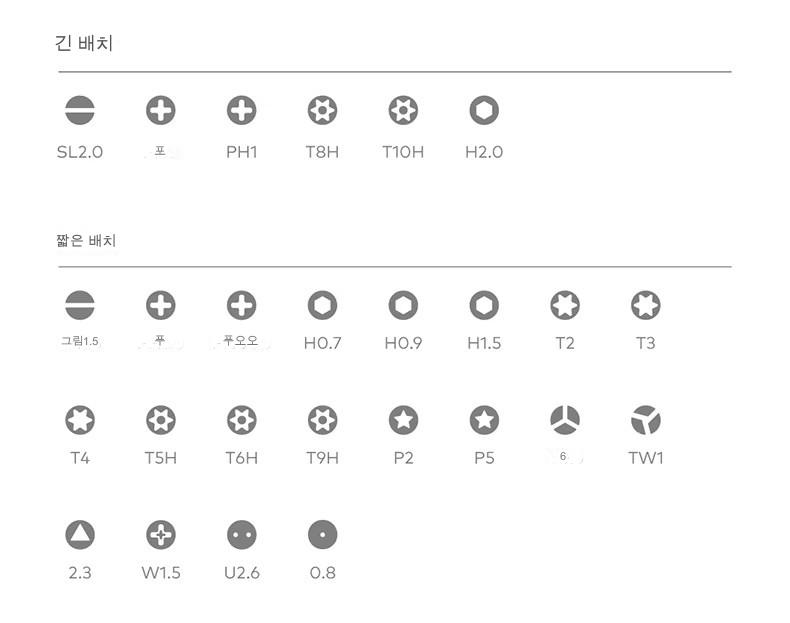Click the P5 pentalobe bit icon
Screen dimensions: 790x623
pos(484,420)
